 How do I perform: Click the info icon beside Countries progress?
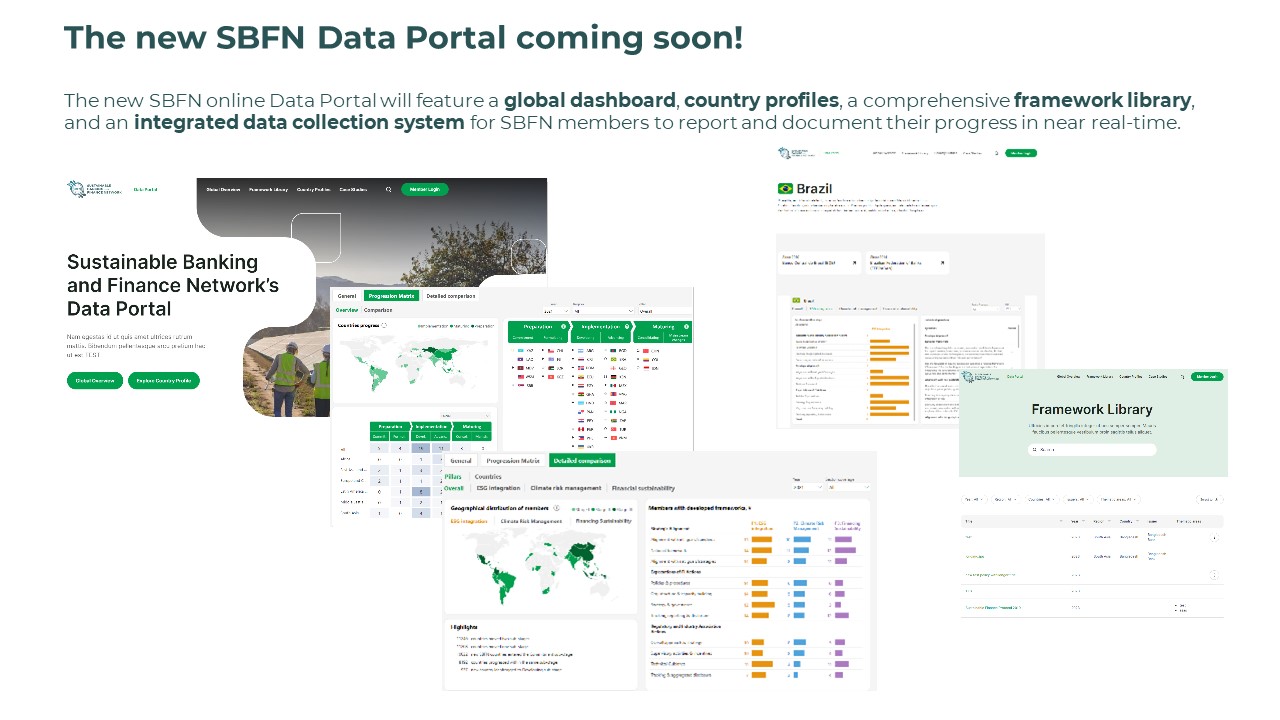pos(384,325)
